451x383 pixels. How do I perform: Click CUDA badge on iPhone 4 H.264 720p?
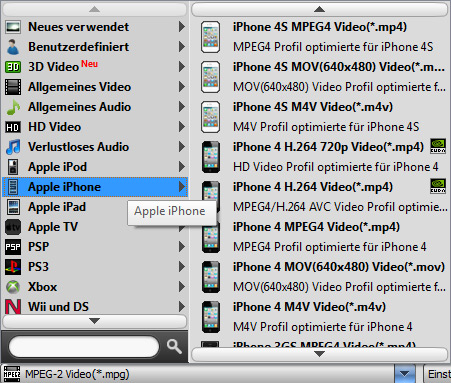pyautogui.click(x=438, y=147)
